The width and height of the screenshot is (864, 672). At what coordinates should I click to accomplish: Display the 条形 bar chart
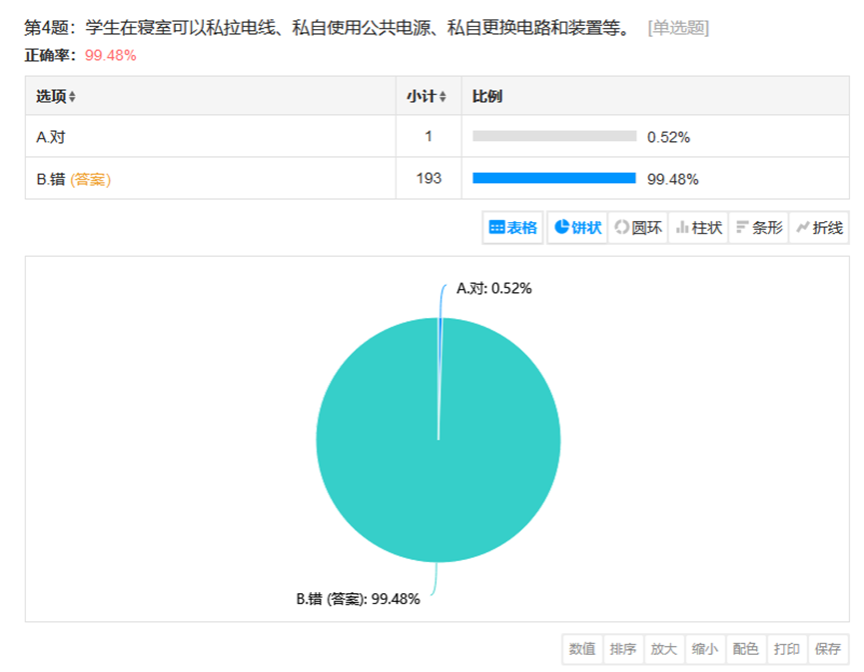tap(759, 227)
